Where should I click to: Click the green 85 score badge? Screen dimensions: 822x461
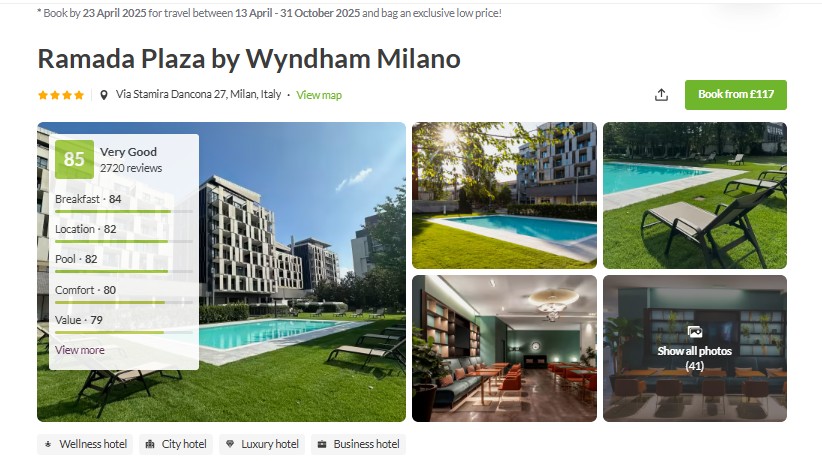[74, 159]
